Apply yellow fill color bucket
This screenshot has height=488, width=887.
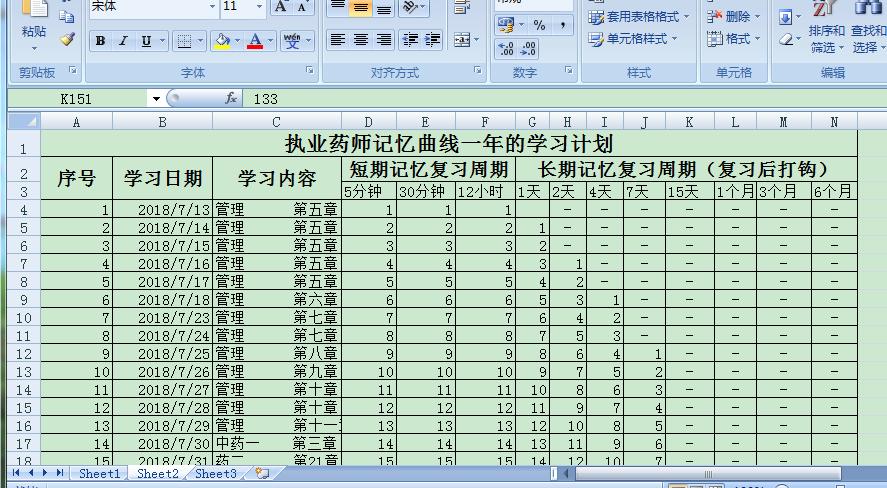pos(222,41)
